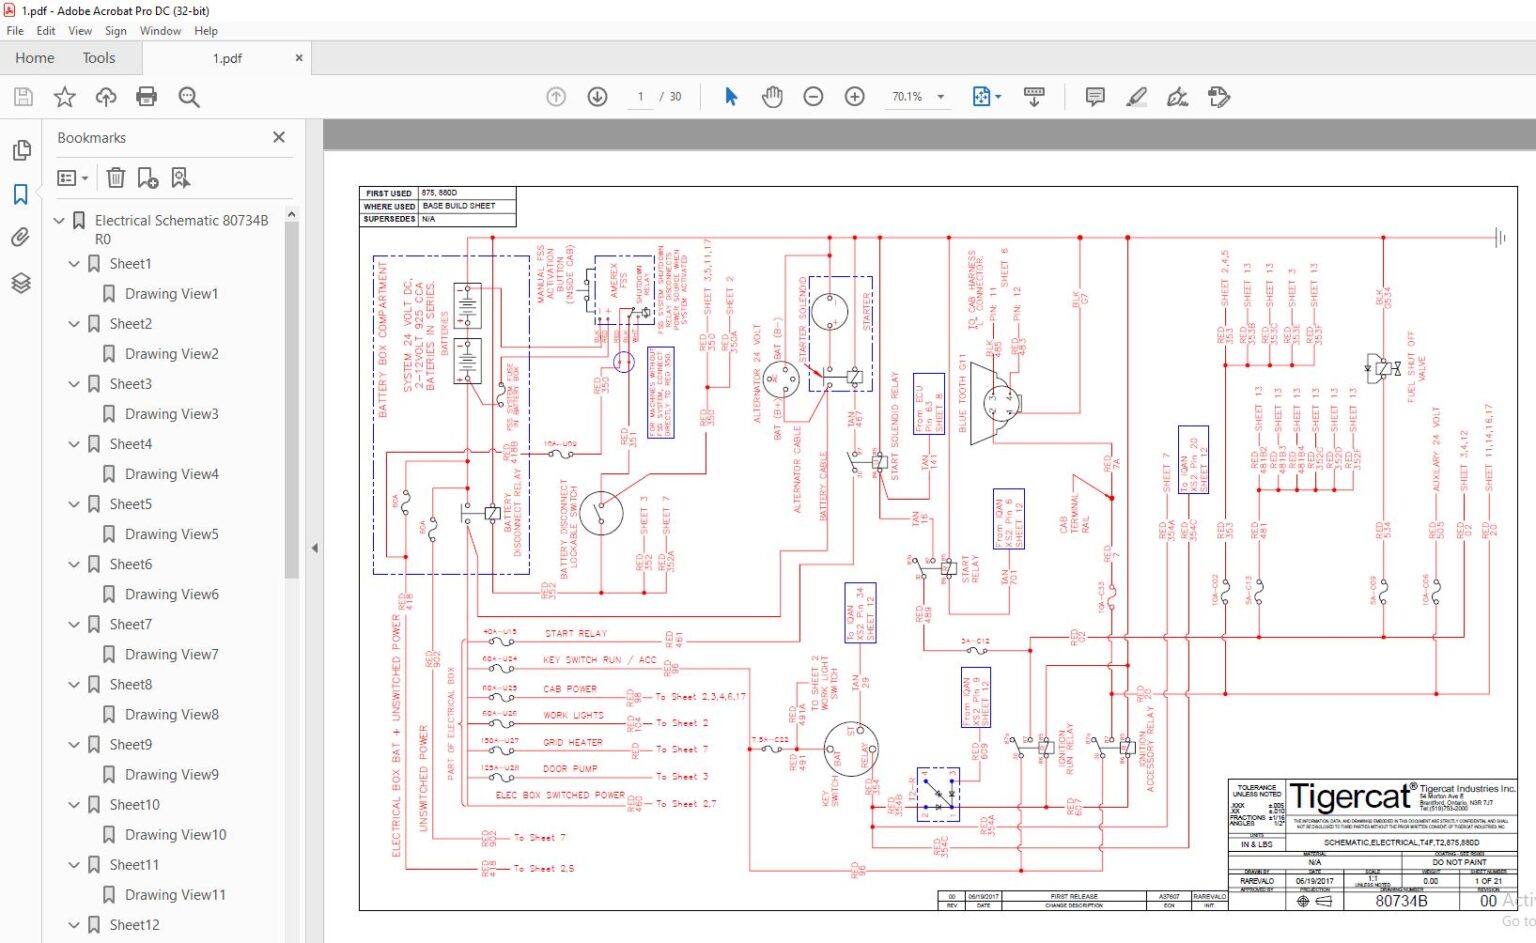Collapse navigation pane with side arrow
This screenshot has height=943, width=1536.
point(314,548)
